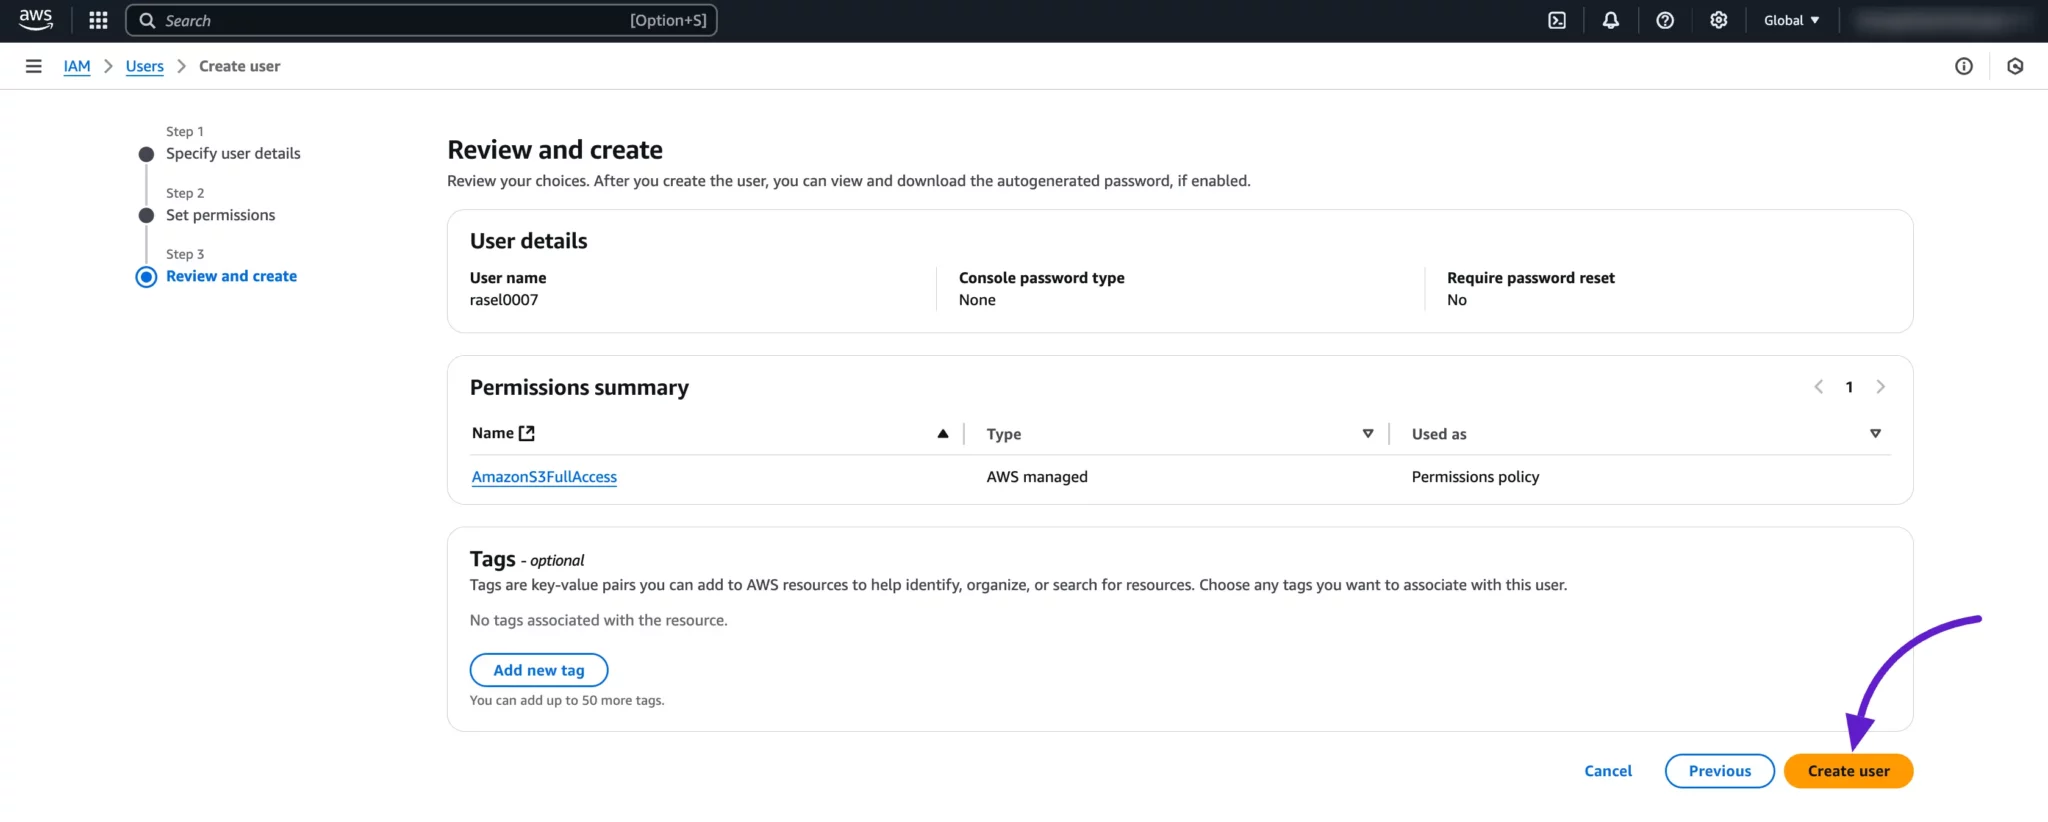This screenshot has width=2048, height=822.
Task: Click the Create user button
Action: [1848, 771]
